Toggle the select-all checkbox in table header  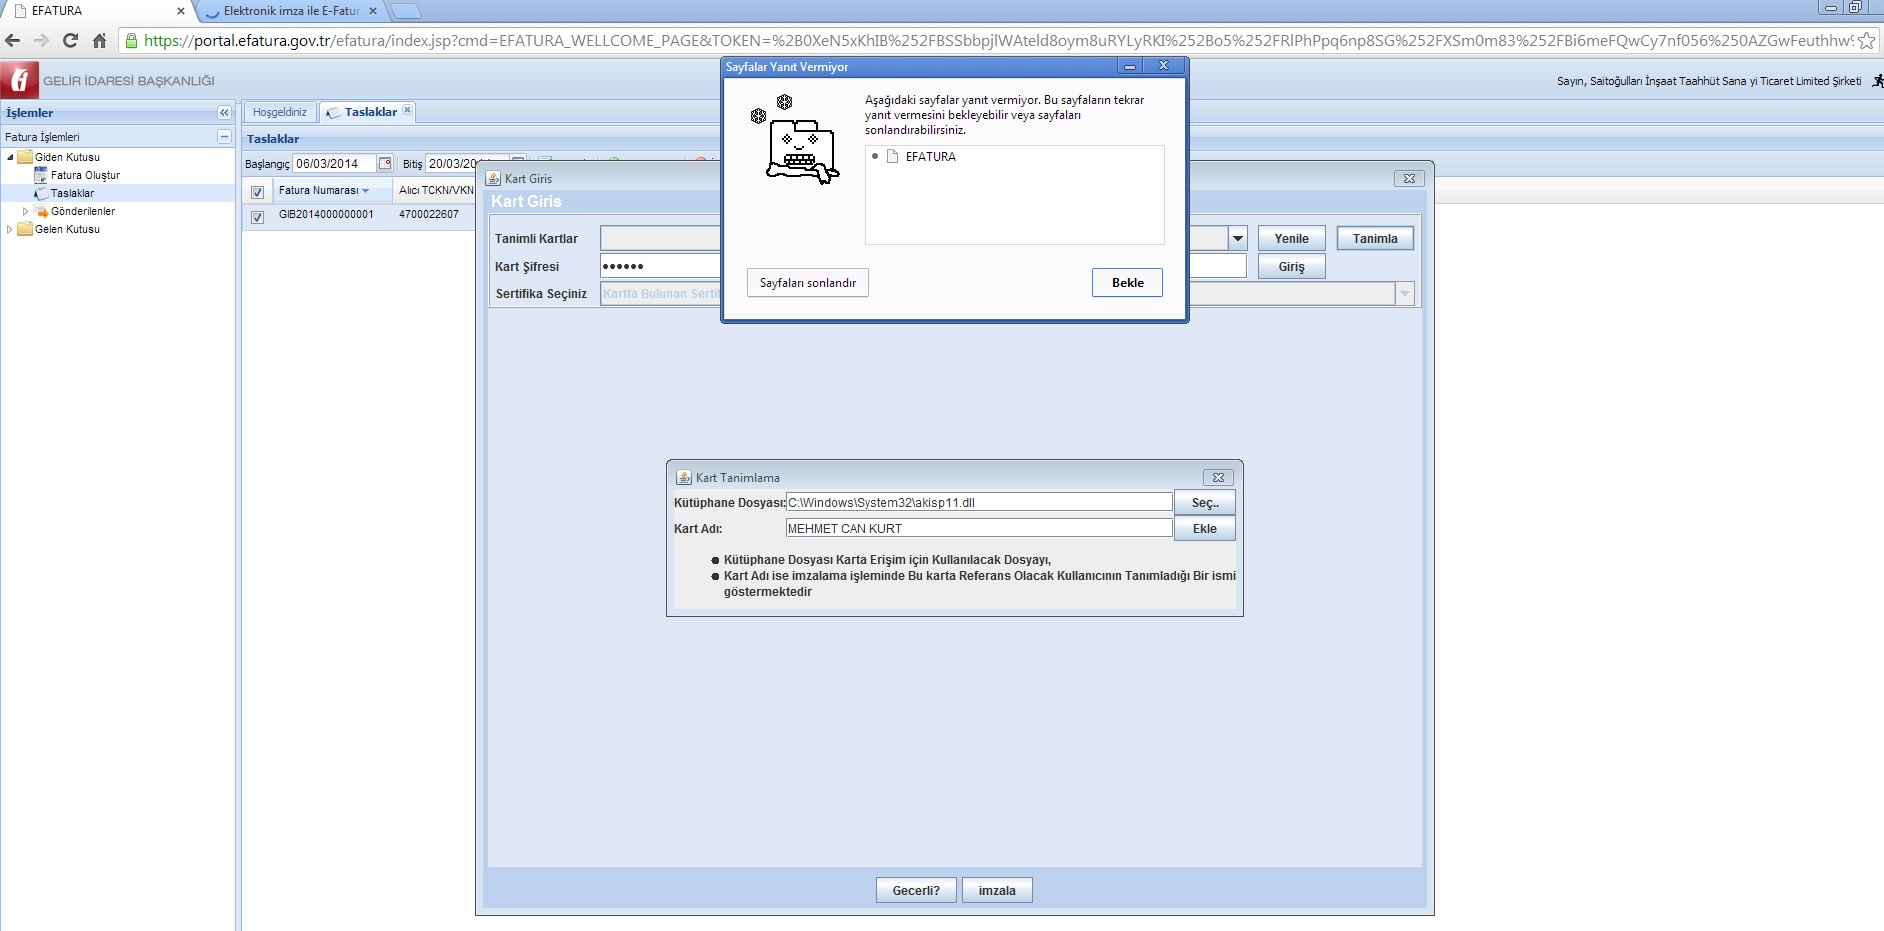point(257,191)
